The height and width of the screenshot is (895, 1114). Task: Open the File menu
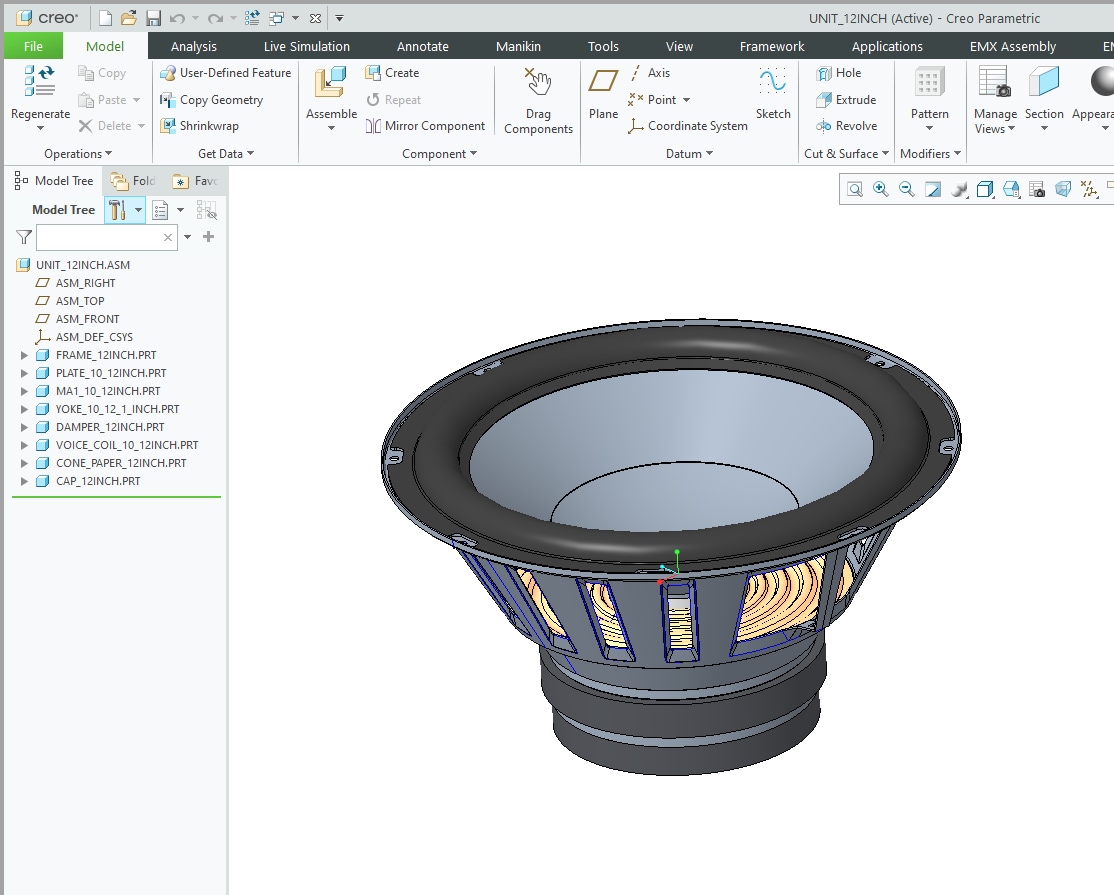tap(33, 46)
